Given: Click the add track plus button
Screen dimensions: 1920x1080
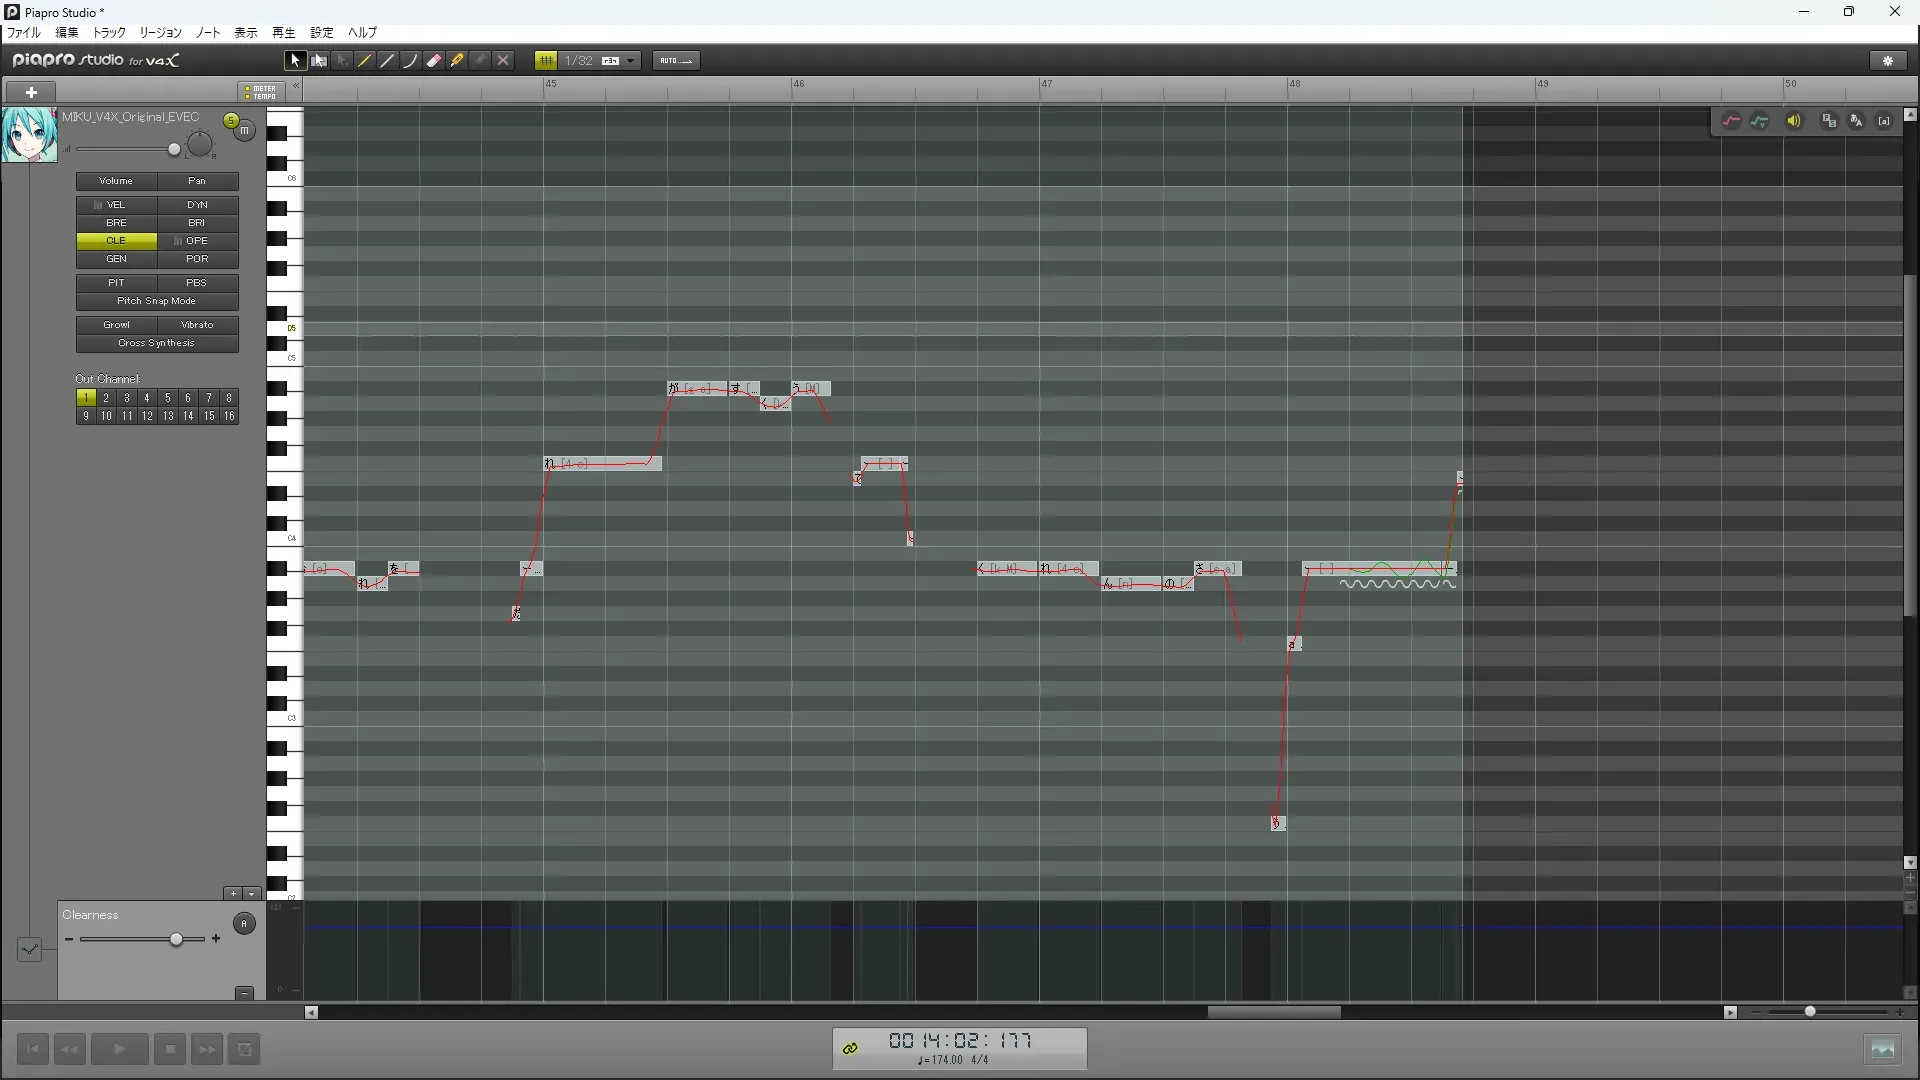Looking at the screenshot, I should [x=31, y=92].
